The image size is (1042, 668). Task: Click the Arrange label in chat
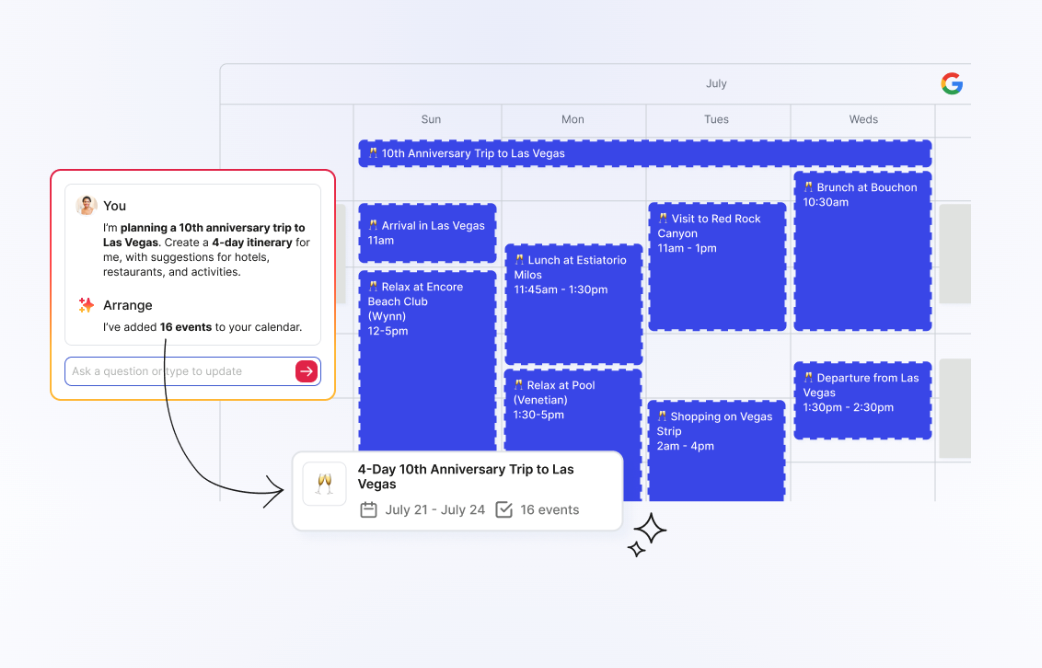pyautogui.click(x=128, y=305)
